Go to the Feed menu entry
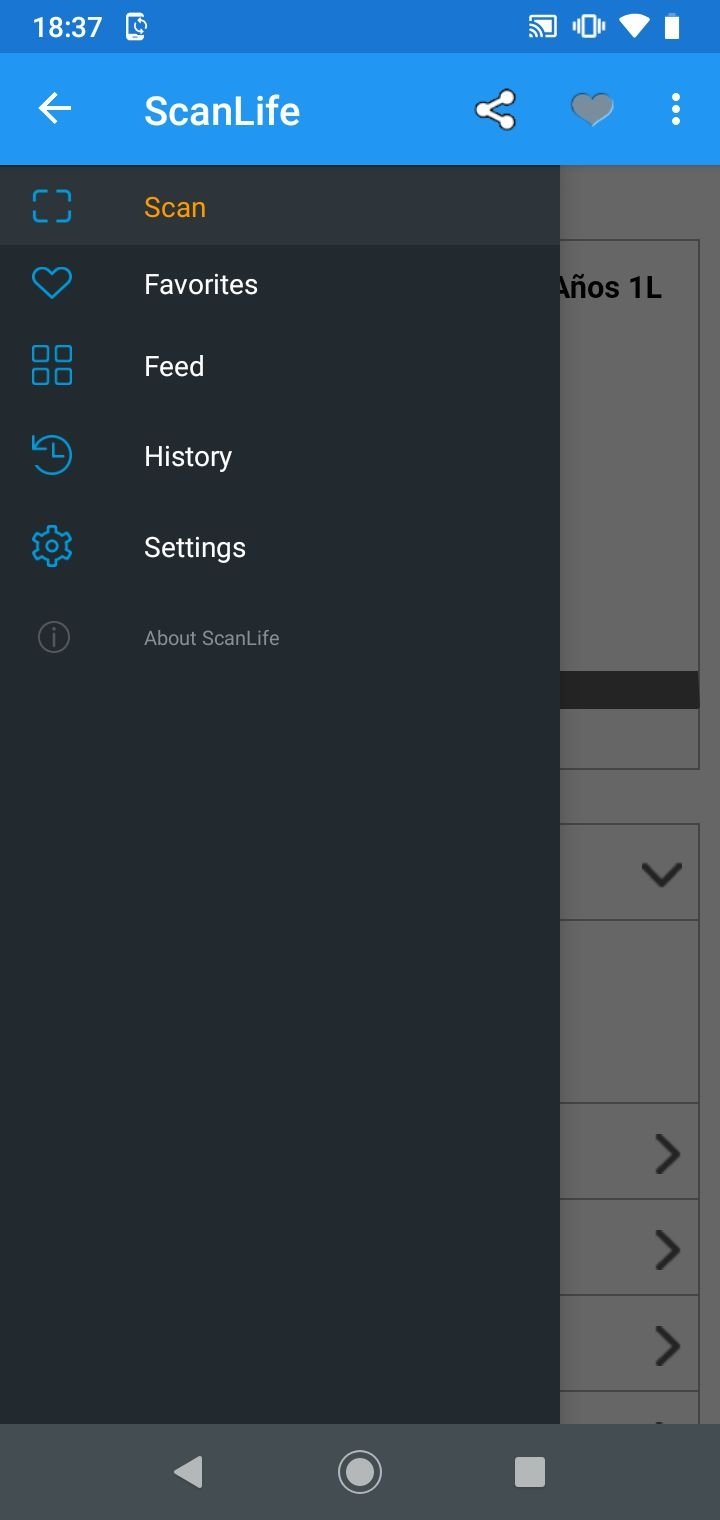The image size is (720, 1520). point(280,366)
